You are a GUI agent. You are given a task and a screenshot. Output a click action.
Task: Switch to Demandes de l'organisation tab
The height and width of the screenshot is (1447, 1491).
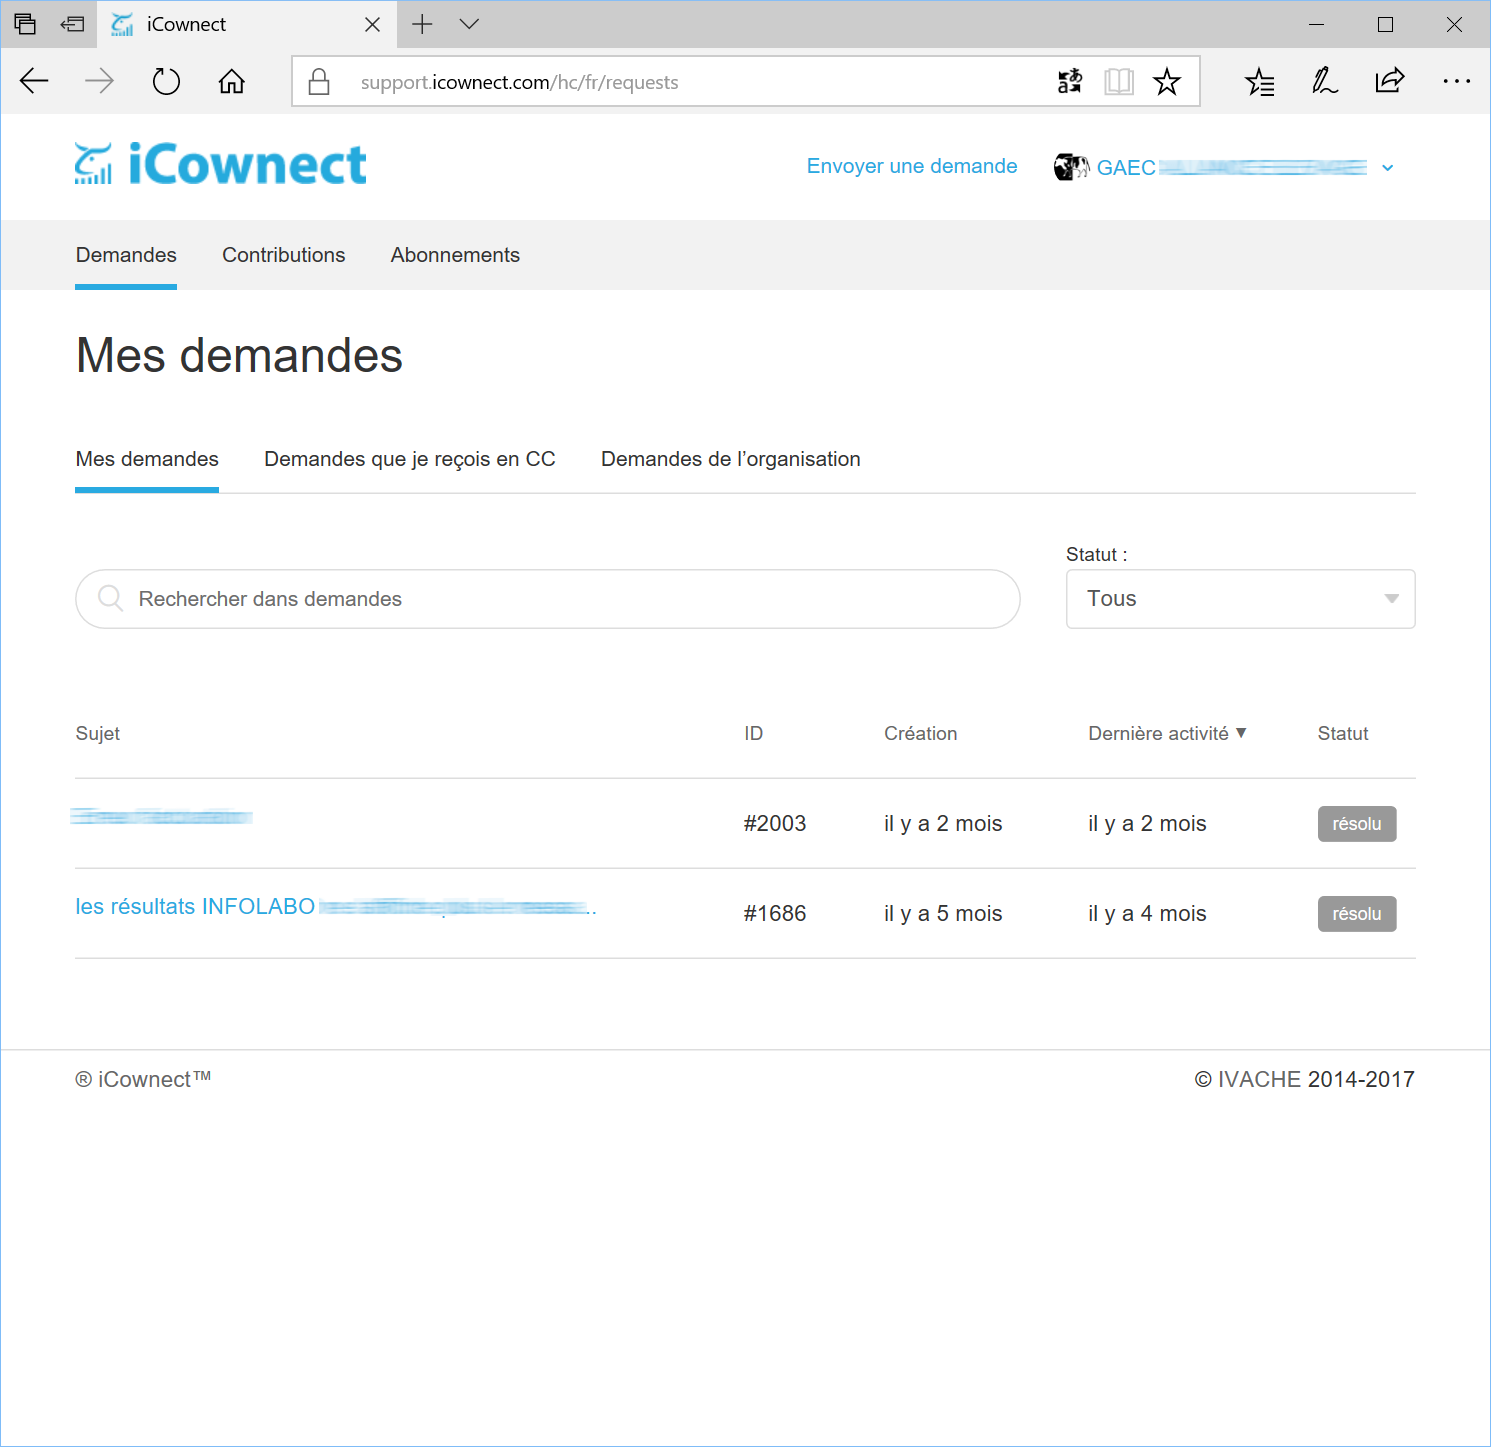pos(731,459)
